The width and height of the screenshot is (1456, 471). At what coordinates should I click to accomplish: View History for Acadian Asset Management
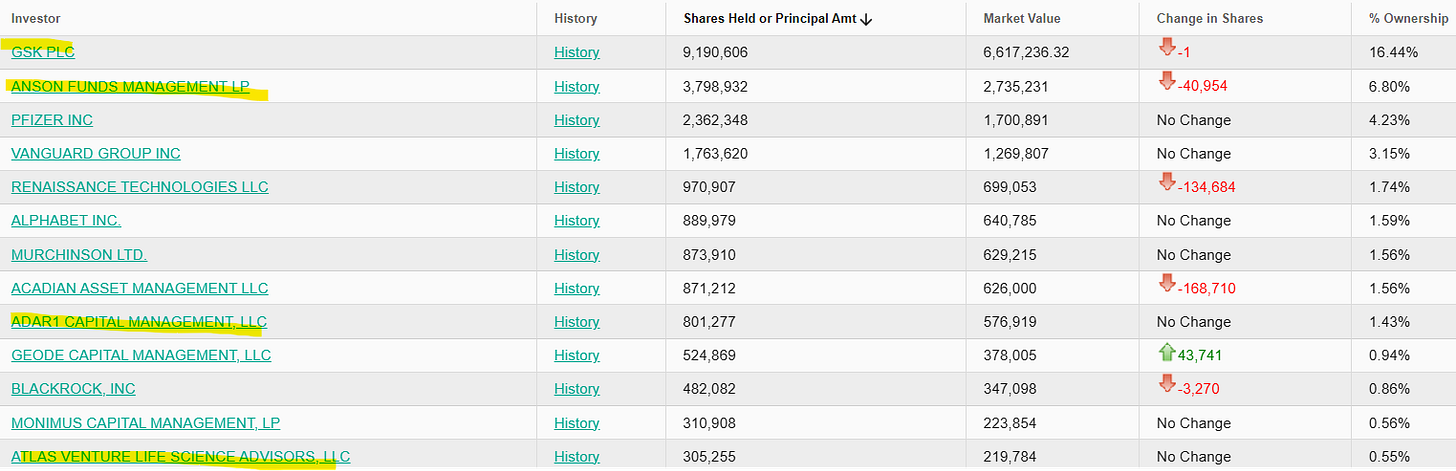click(x=577, y=288)
